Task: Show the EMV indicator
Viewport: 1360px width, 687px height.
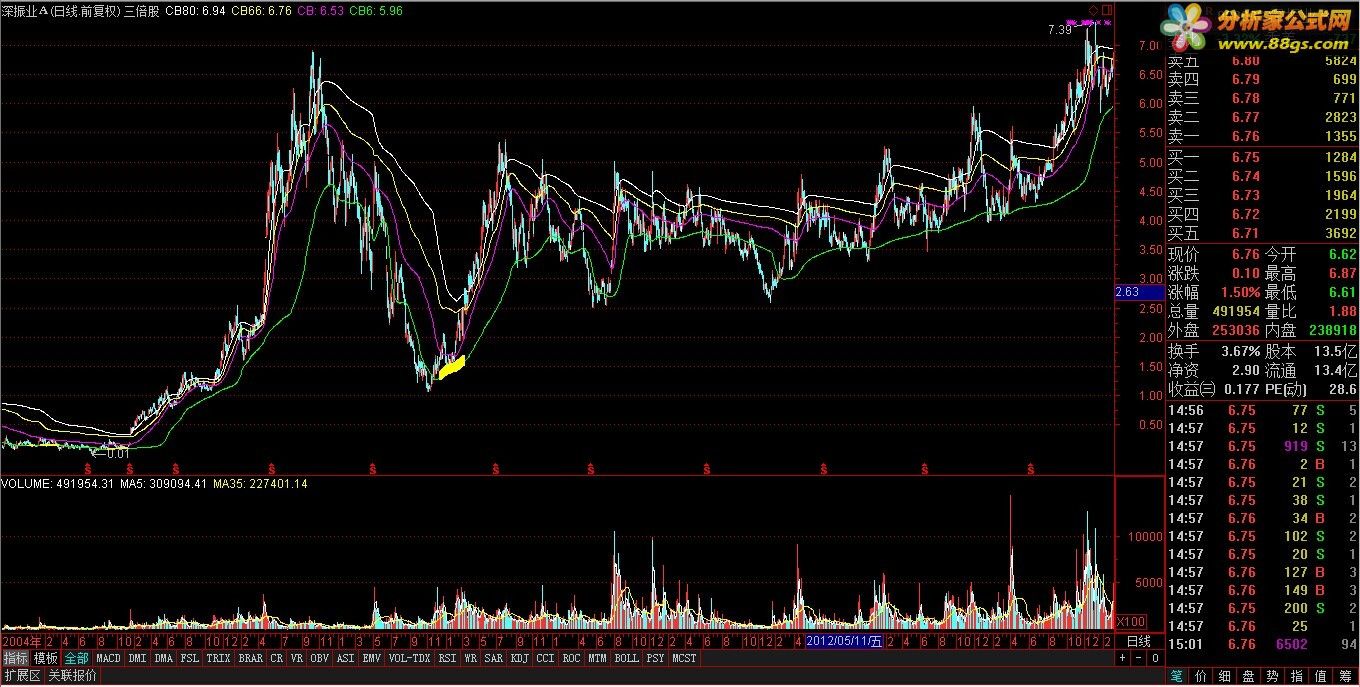Action: click(x=371, y=658)
